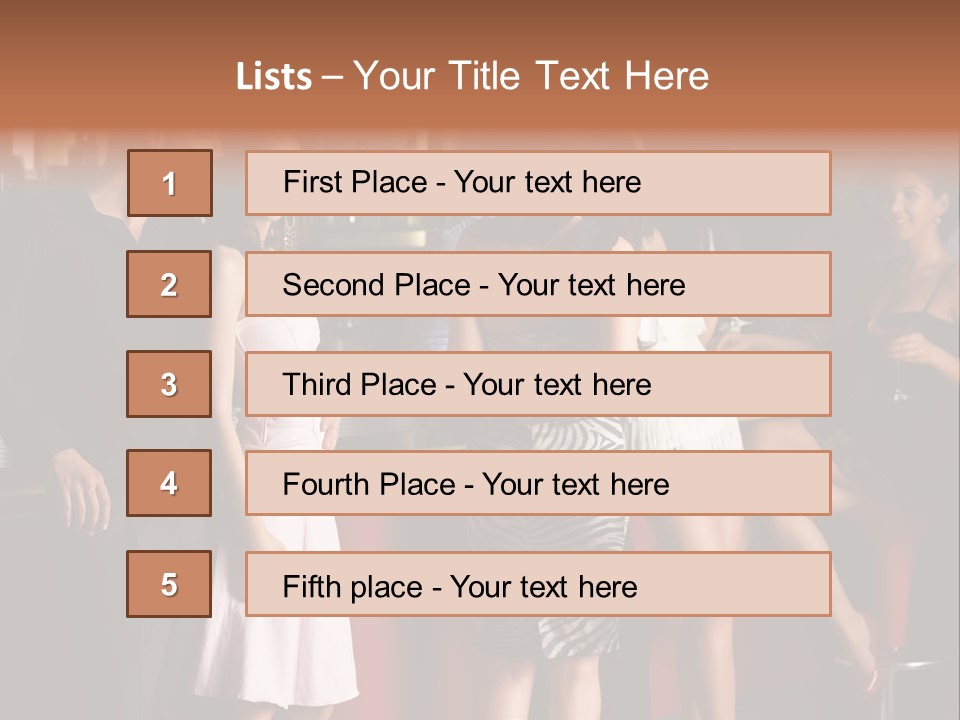
Task: Select the number 3 box
Action: coord(169,384)
